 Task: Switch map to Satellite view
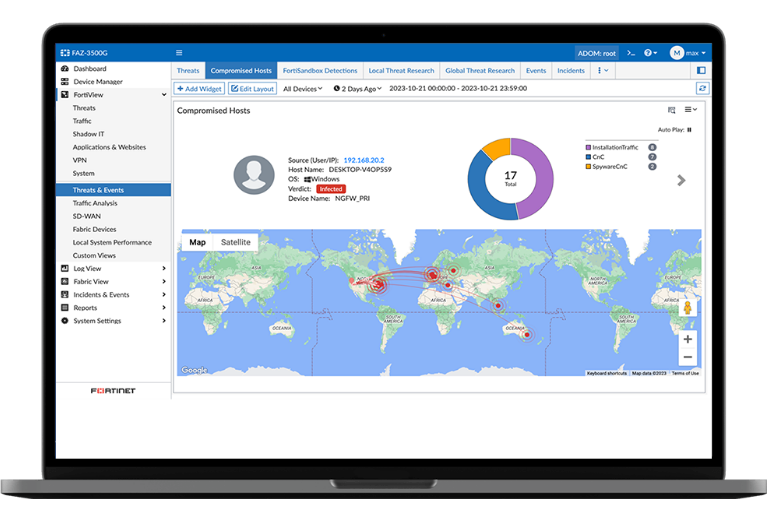[236, 242]
